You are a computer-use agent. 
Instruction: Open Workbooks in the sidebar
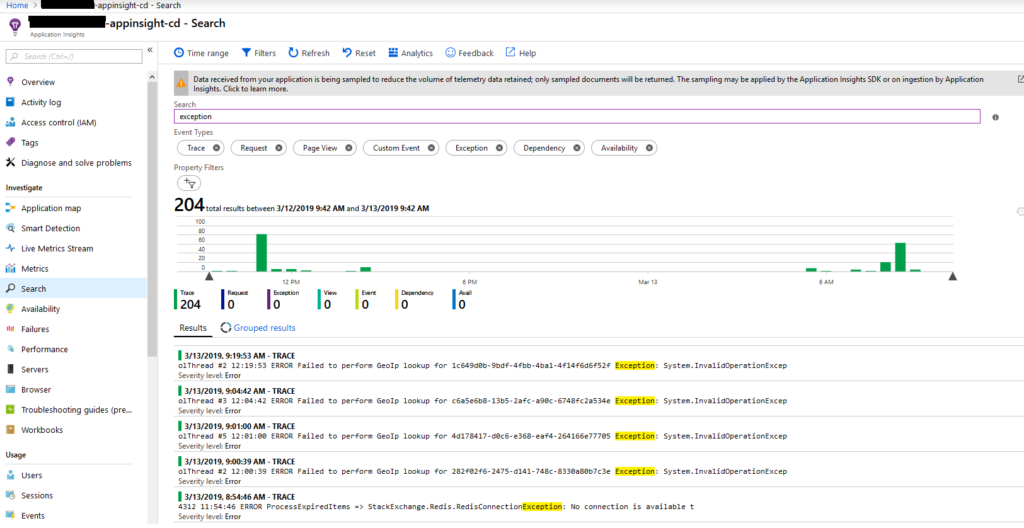(42, 430)
